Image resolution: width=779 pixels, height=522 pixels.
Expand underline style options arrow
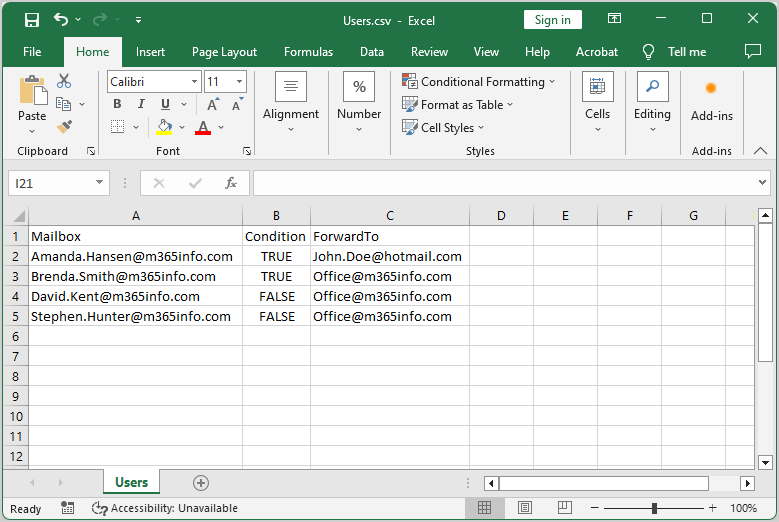(x=184, y=104)
